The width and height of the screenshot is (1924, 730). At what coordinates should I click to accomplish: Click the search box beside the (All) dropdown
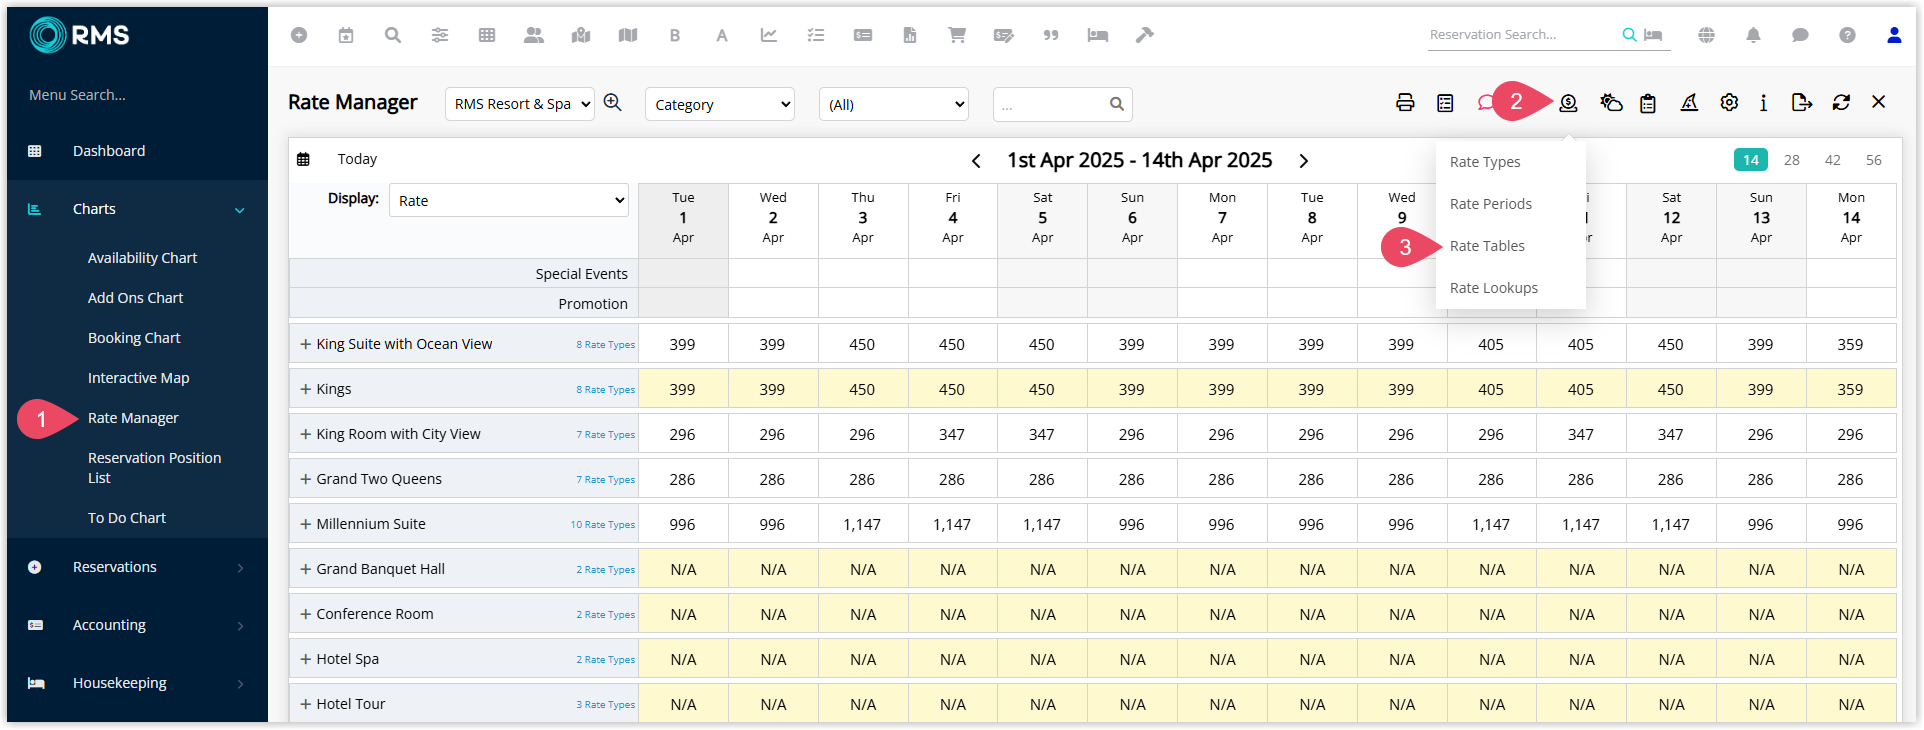1063,104
